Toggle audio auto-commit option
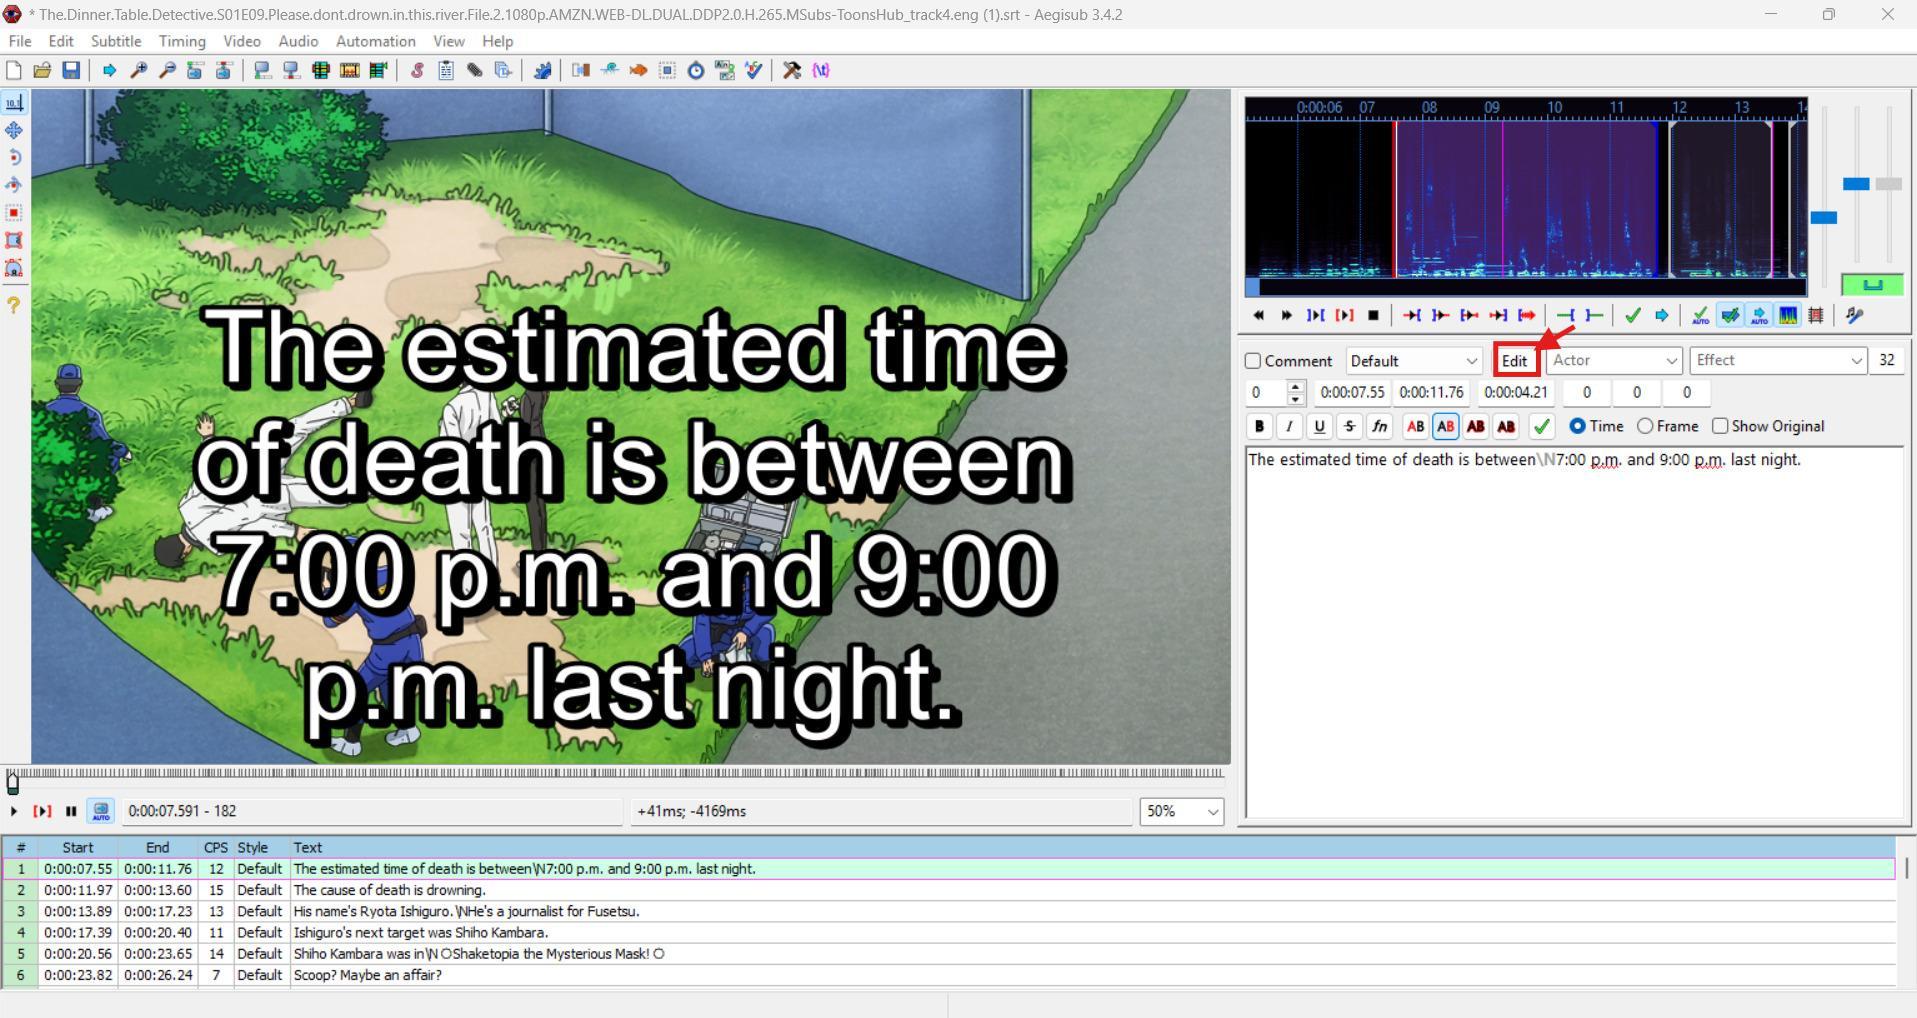1917x1018 pixels. tap(1700, 315)
